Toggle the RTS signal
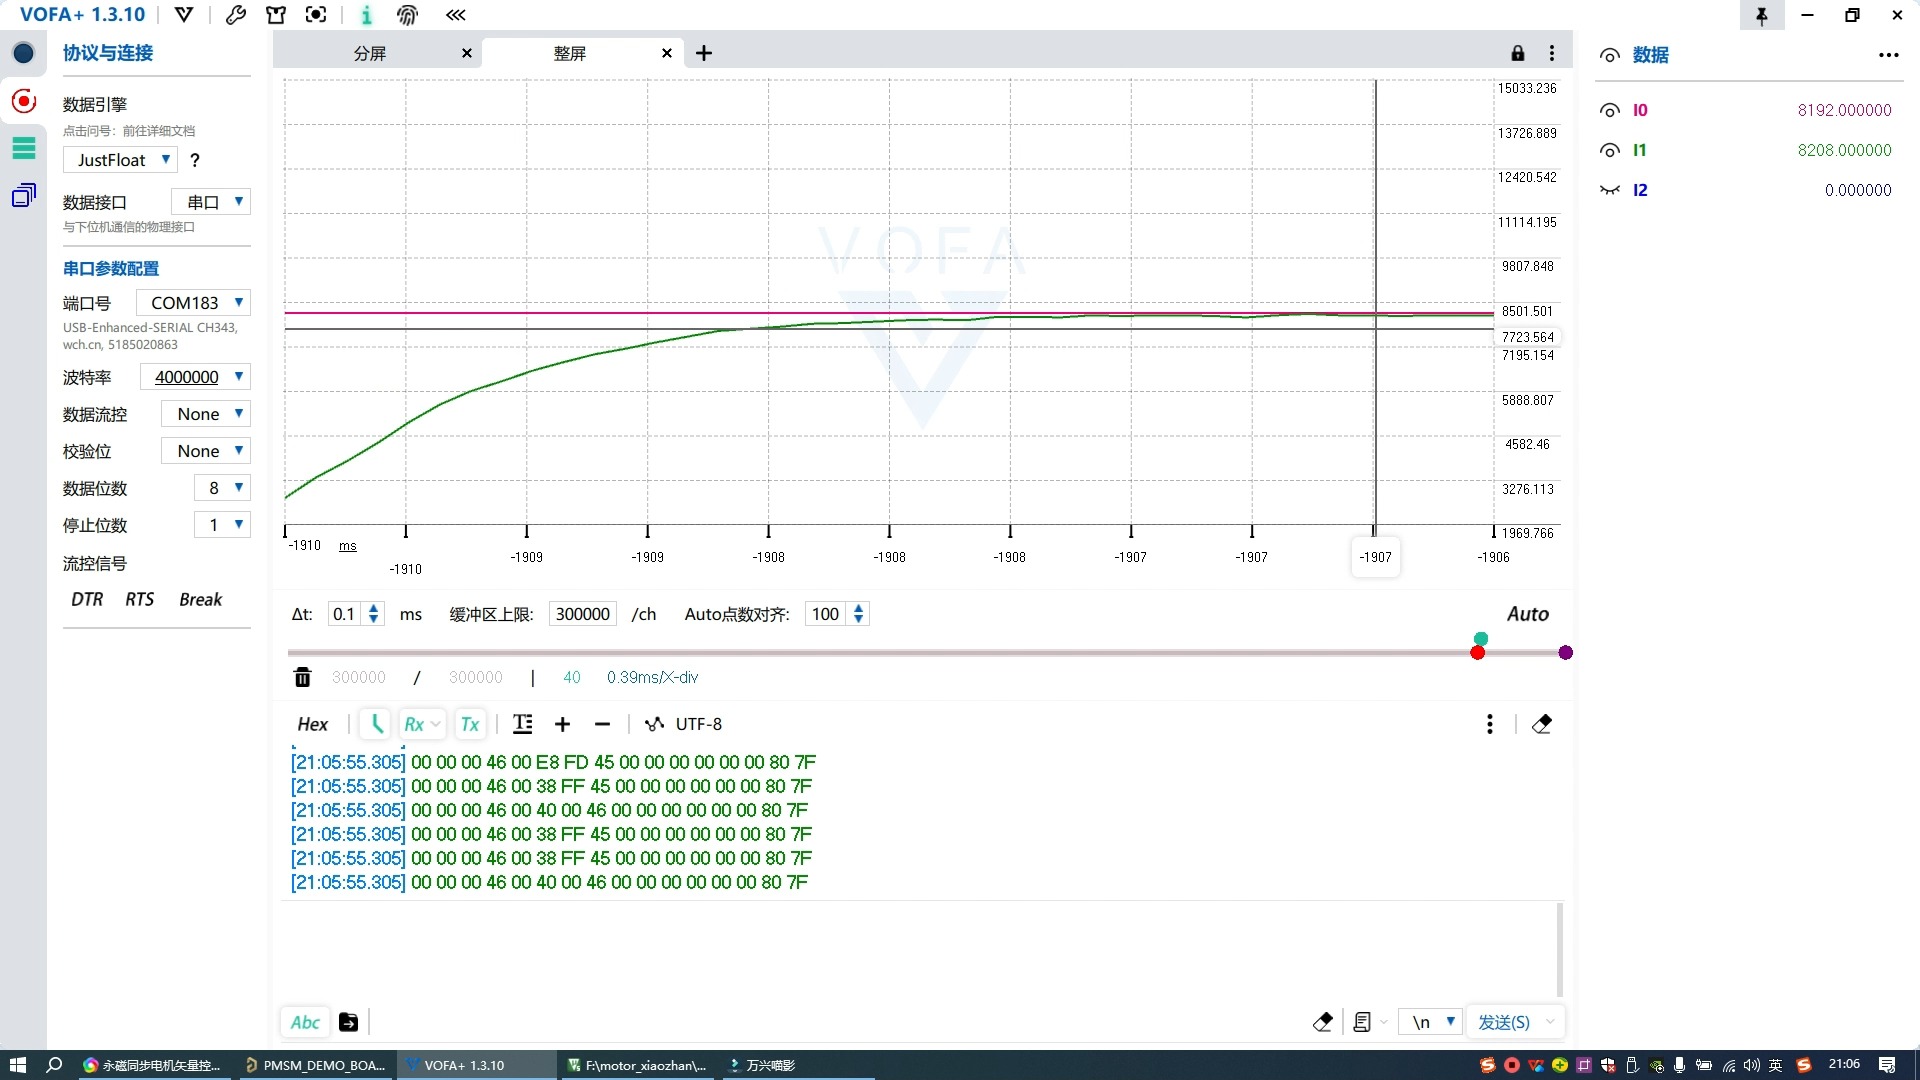Screen dimensions: 1920x1080 pyautogui.click(x=140, y=599)
